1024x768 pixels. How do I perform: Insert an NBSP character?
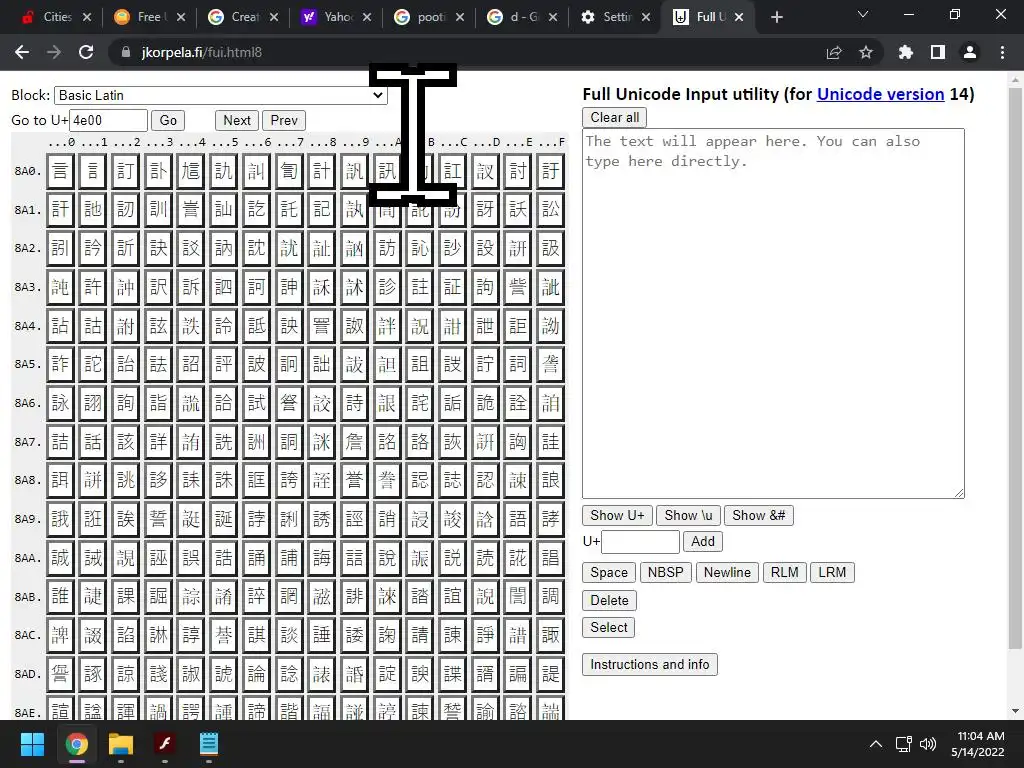click(665, 573)
